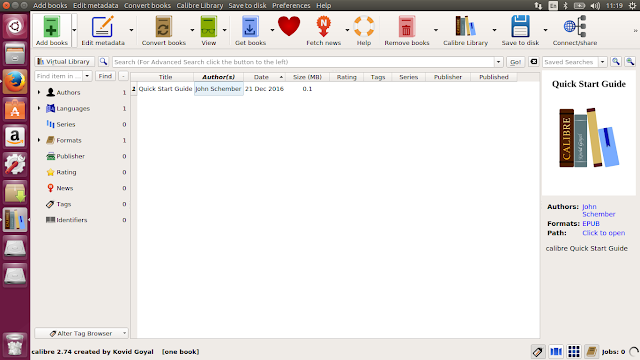Open Ubuntu Software Center in dock
This screenshot has height=360, width=640.
point(15,109)
